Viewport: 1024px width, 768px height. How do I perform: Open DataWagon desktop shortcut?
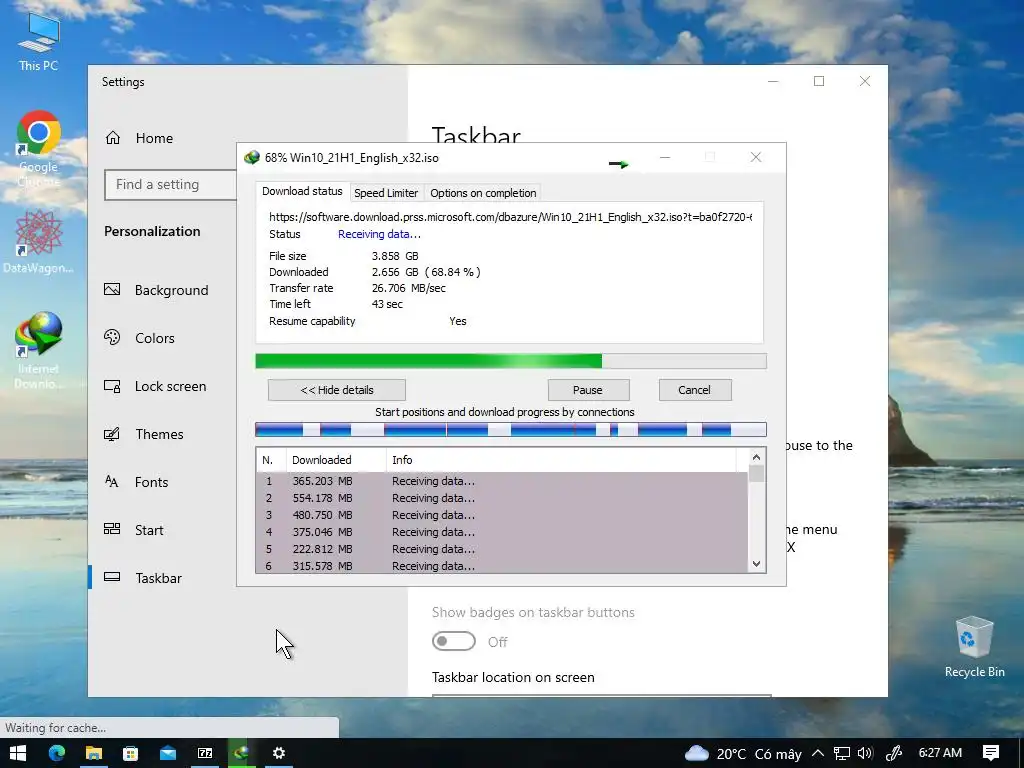pyautogui.click(x=39, y=242)
